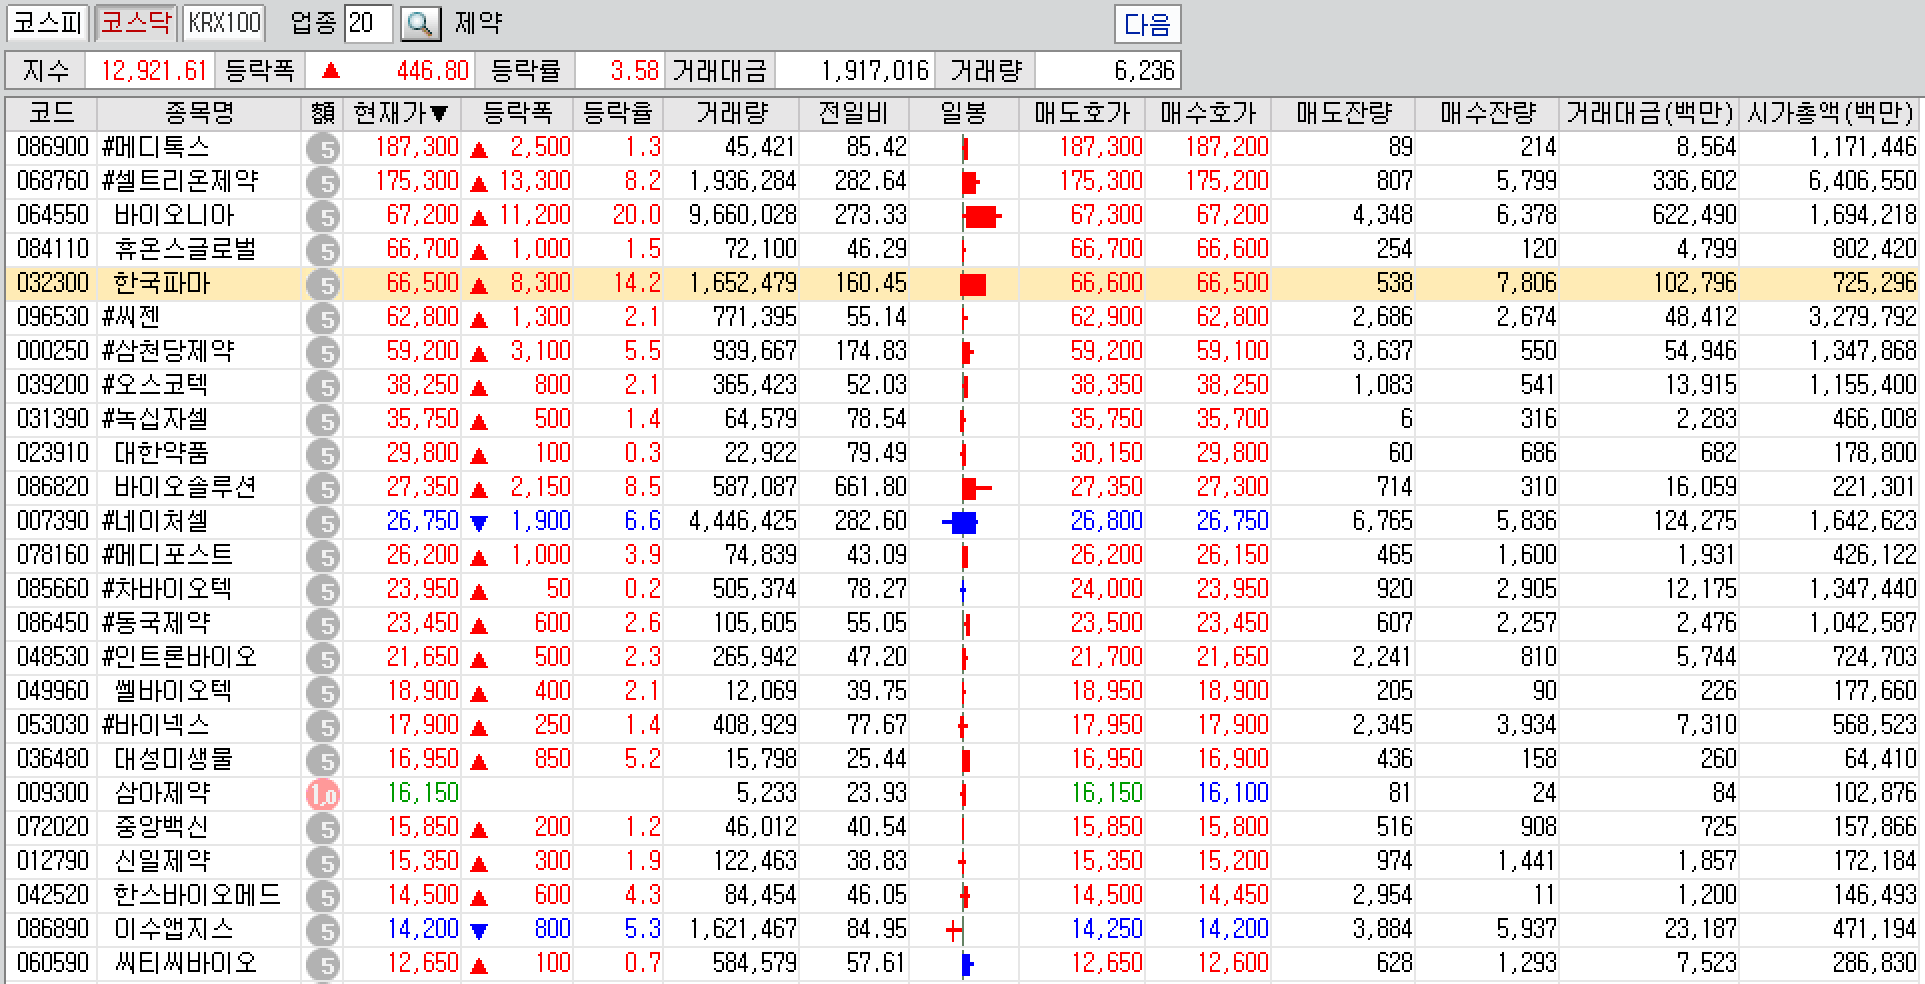Click 삼아제약 current price 16,150
Image resolution: width=1925 pixels, height=984 pixels.
click(423, 794)
